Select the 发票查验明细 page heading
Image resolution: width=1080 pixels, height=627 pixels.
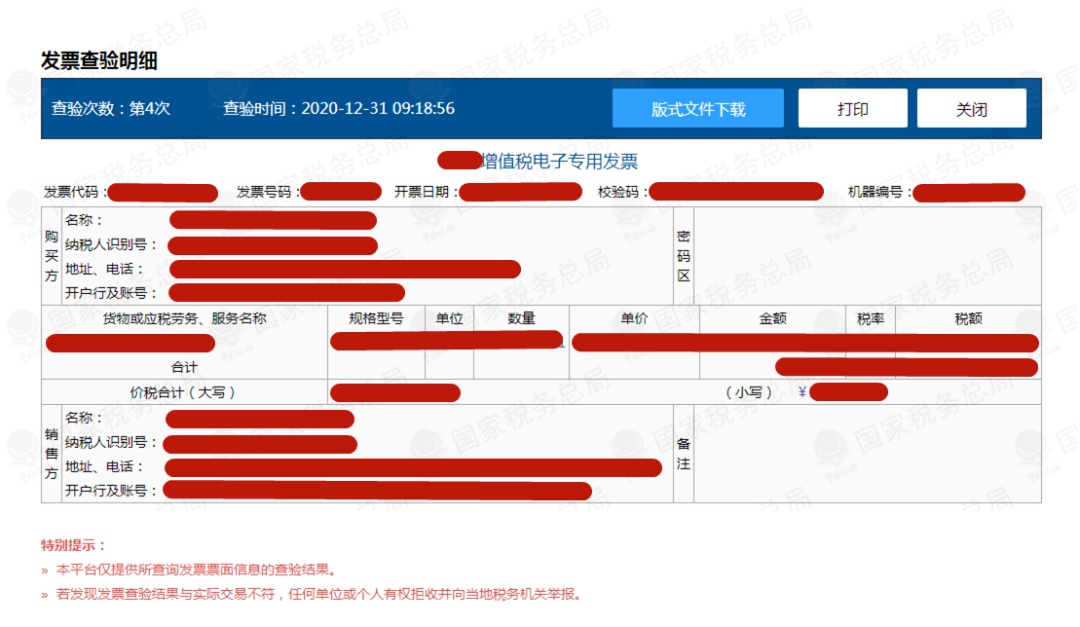click(x=99, y=60)
